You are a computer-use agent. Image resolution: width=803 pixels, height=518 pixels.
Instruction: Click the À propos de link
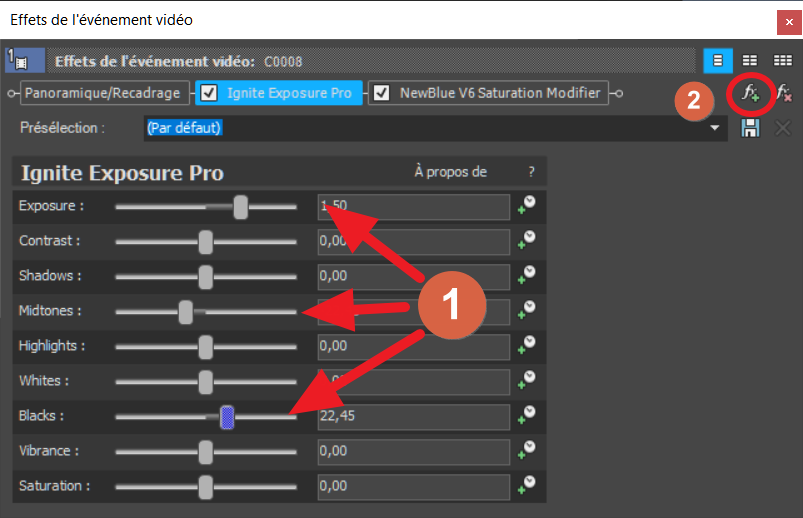[x=451, y=172]
